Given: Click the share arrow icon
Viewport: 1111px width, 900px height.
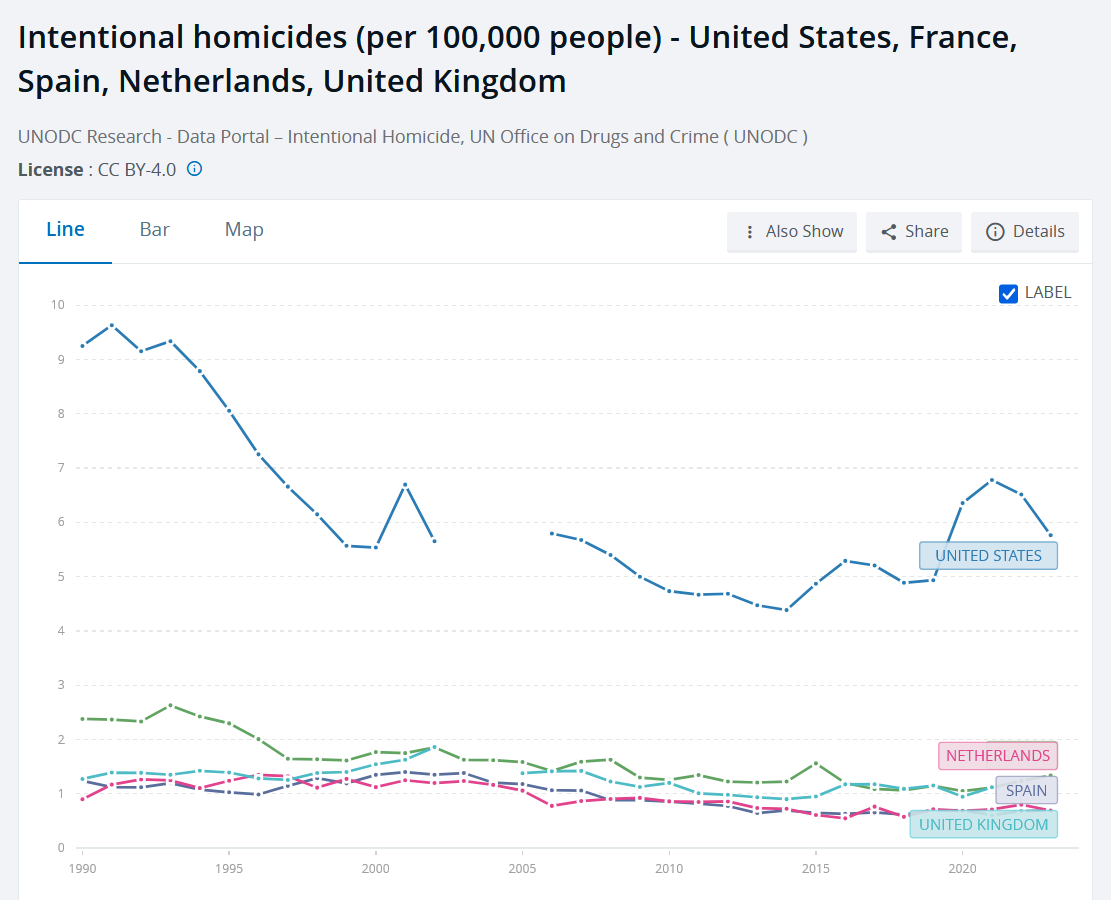Looking at the screenshot, I should coord(889,232).
